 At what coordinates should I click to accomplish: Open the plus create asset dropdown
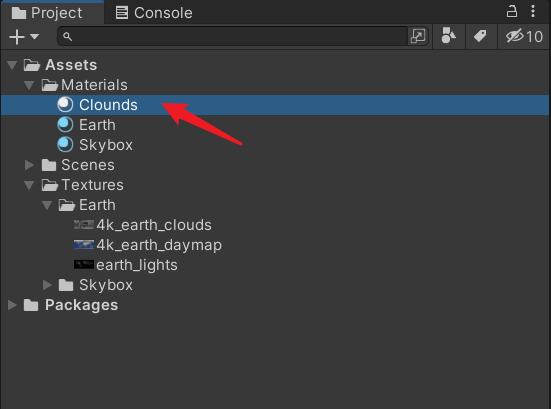click(24, 37)
